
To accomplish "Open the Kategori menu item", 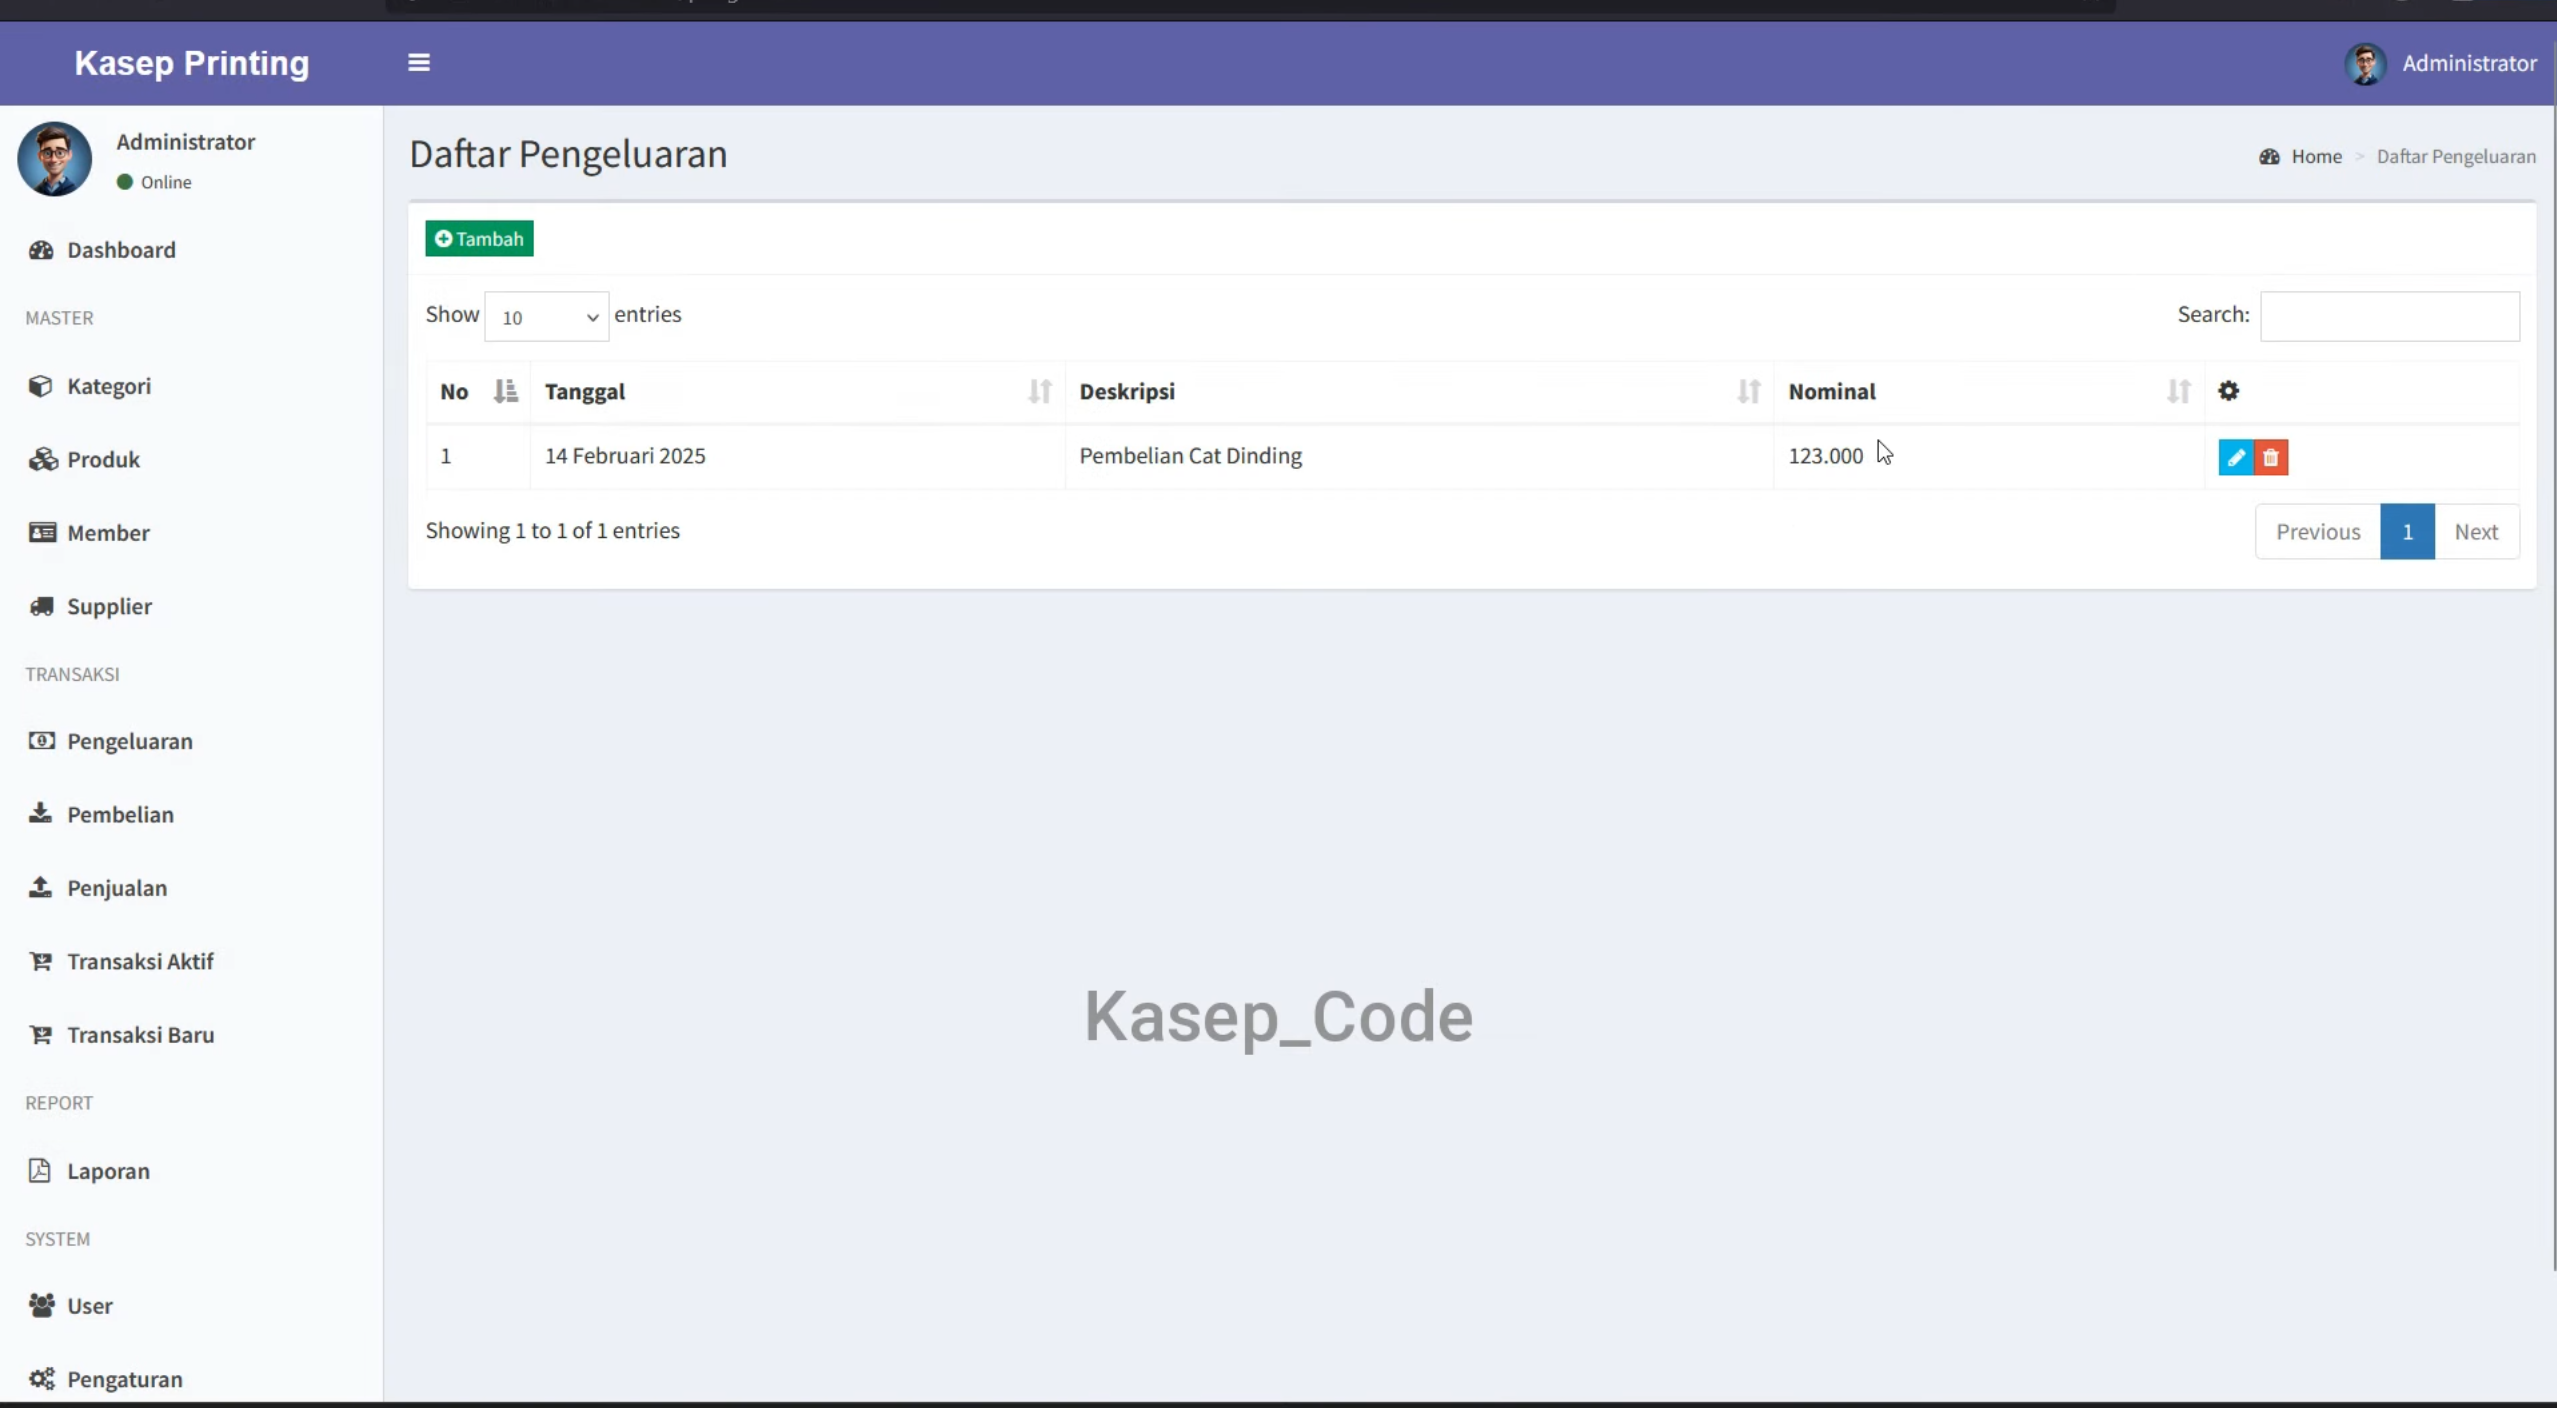I will tap(190, 386).
